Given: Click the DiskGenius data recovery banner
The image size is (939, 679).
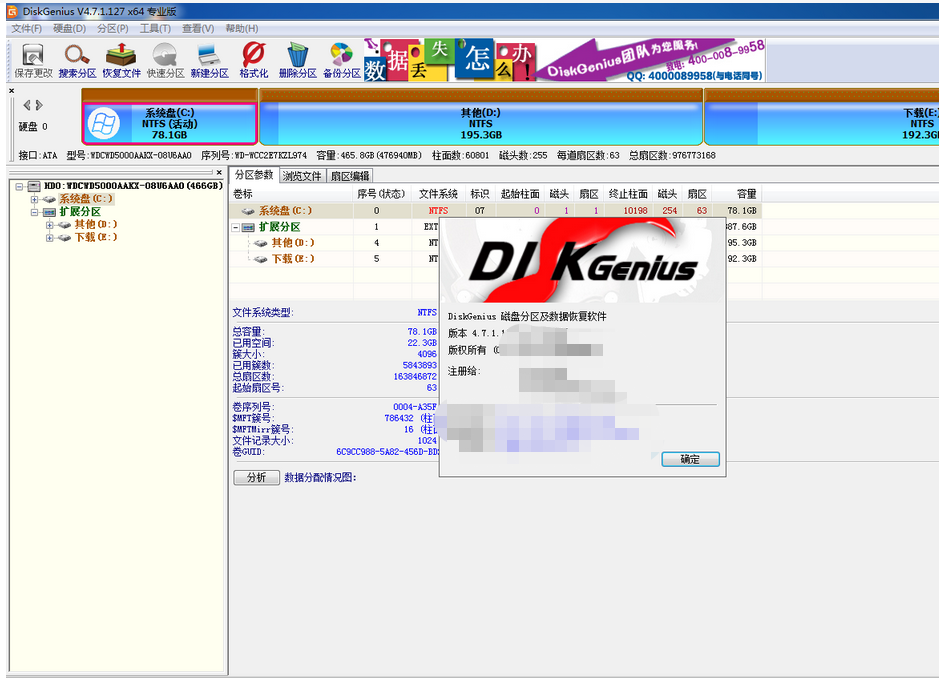Looking at the screenshot, I should point(565,60).
